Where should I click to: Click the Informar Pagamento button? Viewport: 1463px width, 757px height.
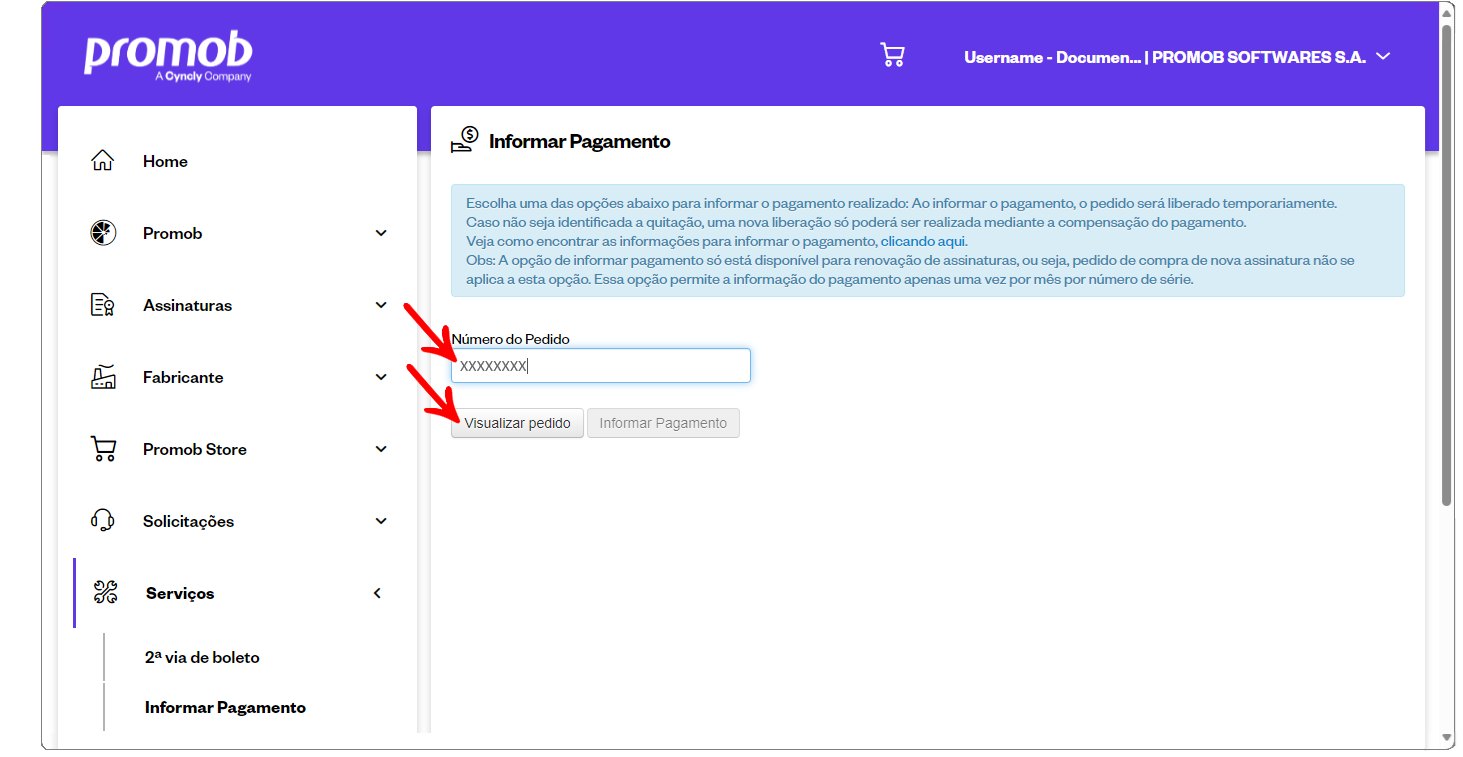pyautogui.click(x=663, y=423)
